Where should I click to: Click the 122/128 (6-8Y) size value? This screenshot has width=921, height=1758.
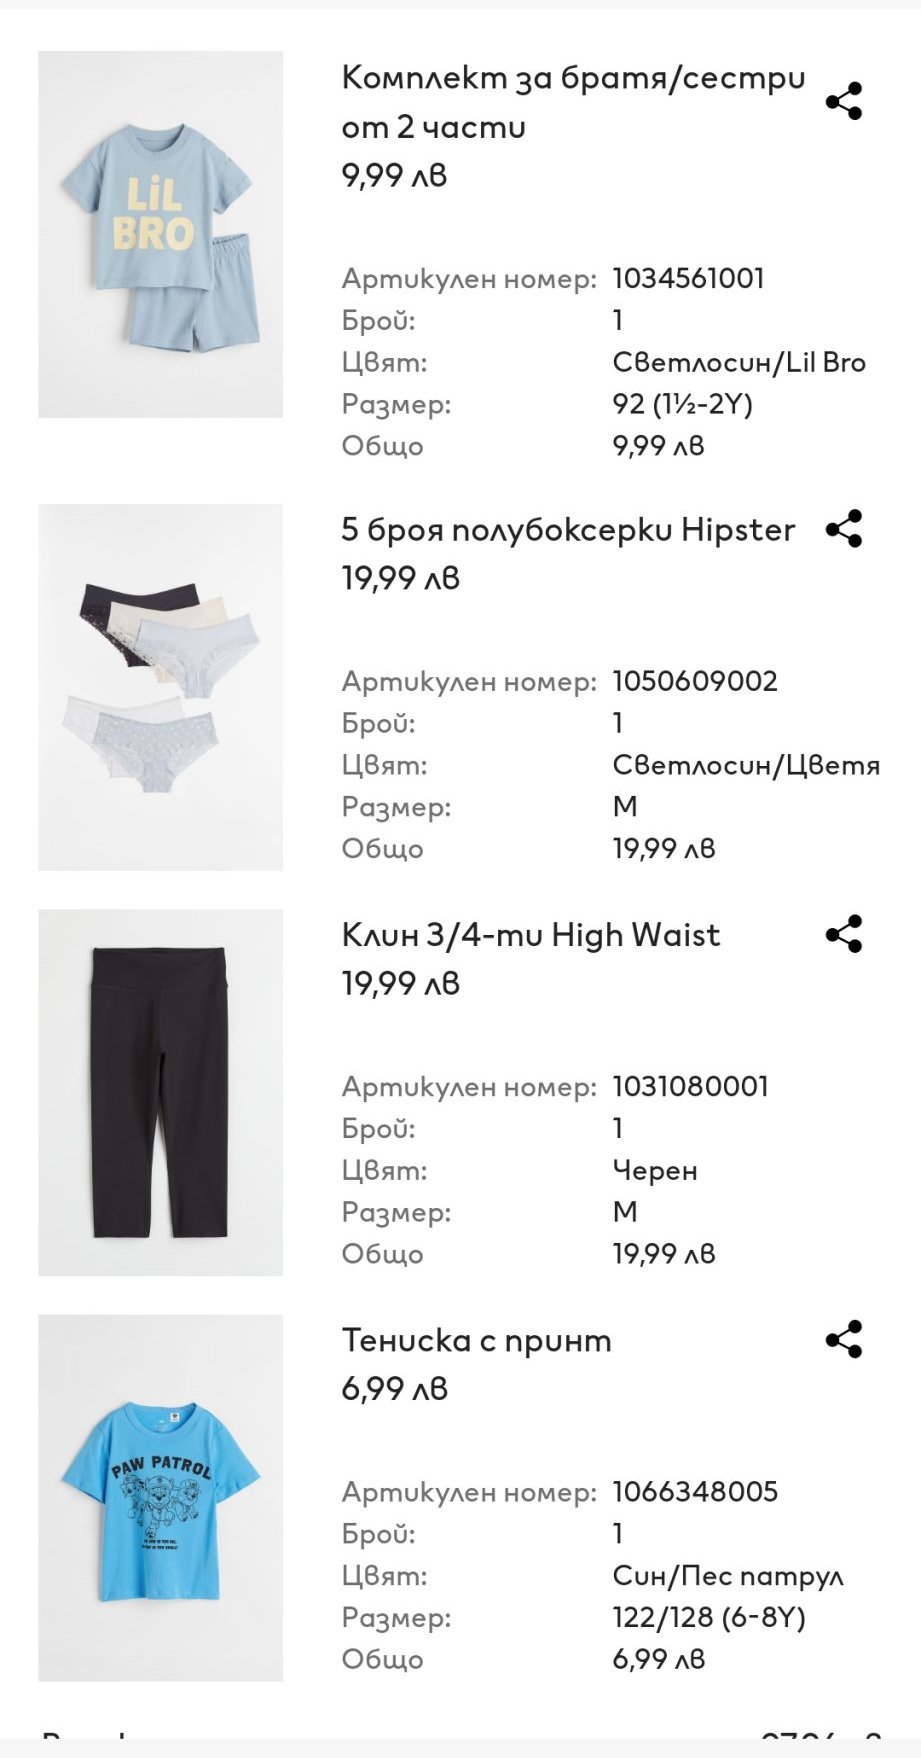[708, 1617]
